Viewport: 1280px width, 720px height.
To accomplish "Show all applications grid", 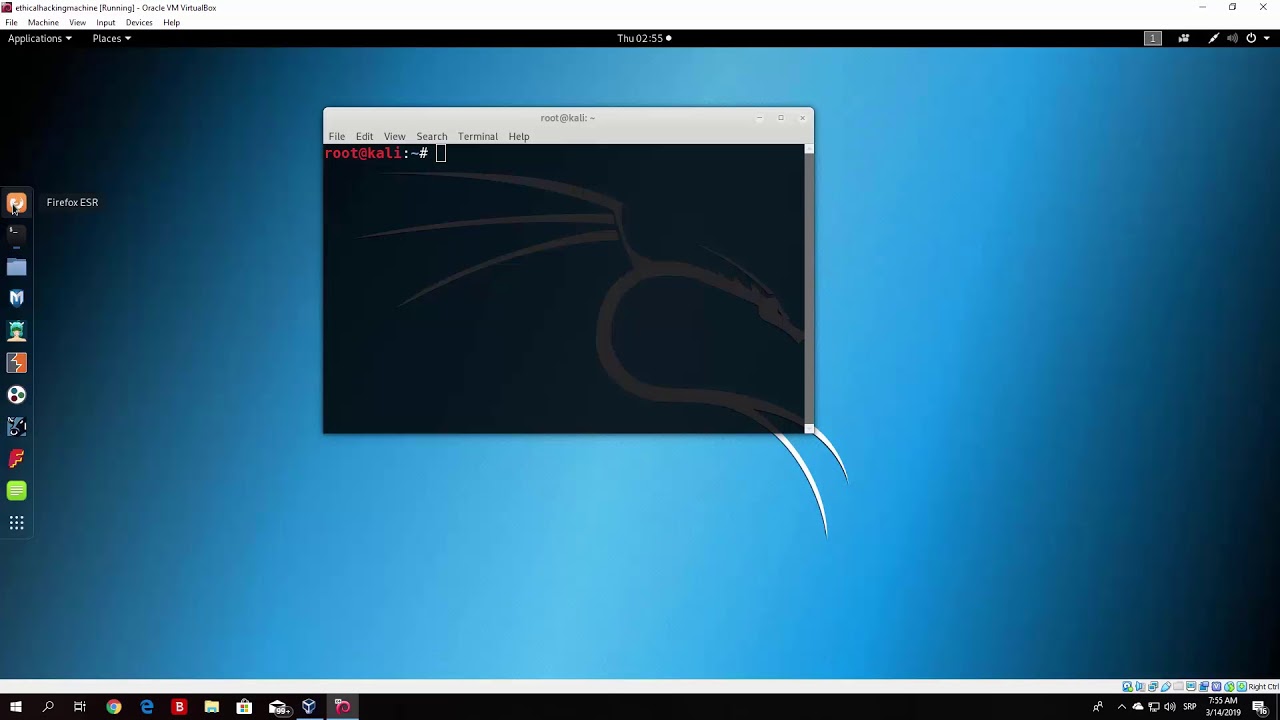I will tap(16, 523).
